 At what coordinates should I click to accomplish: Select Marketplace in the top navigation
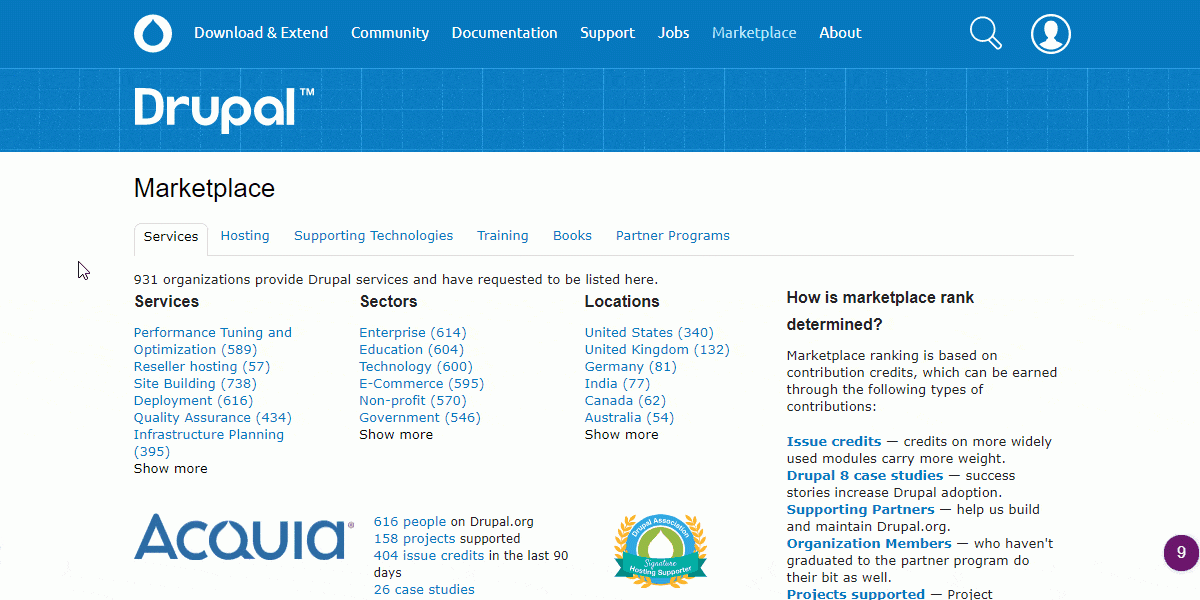point(754,33)
